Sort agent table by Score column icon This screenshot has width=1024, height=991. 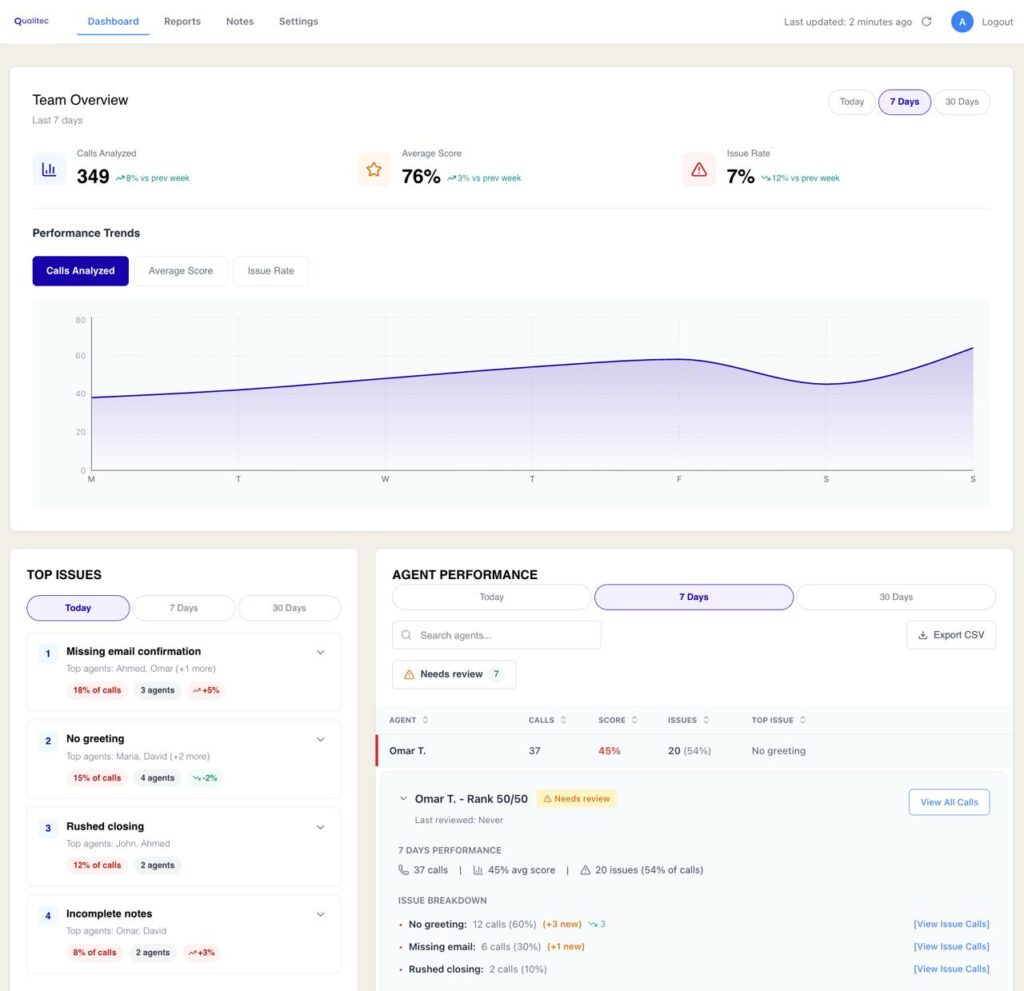(x=634, y=720)
